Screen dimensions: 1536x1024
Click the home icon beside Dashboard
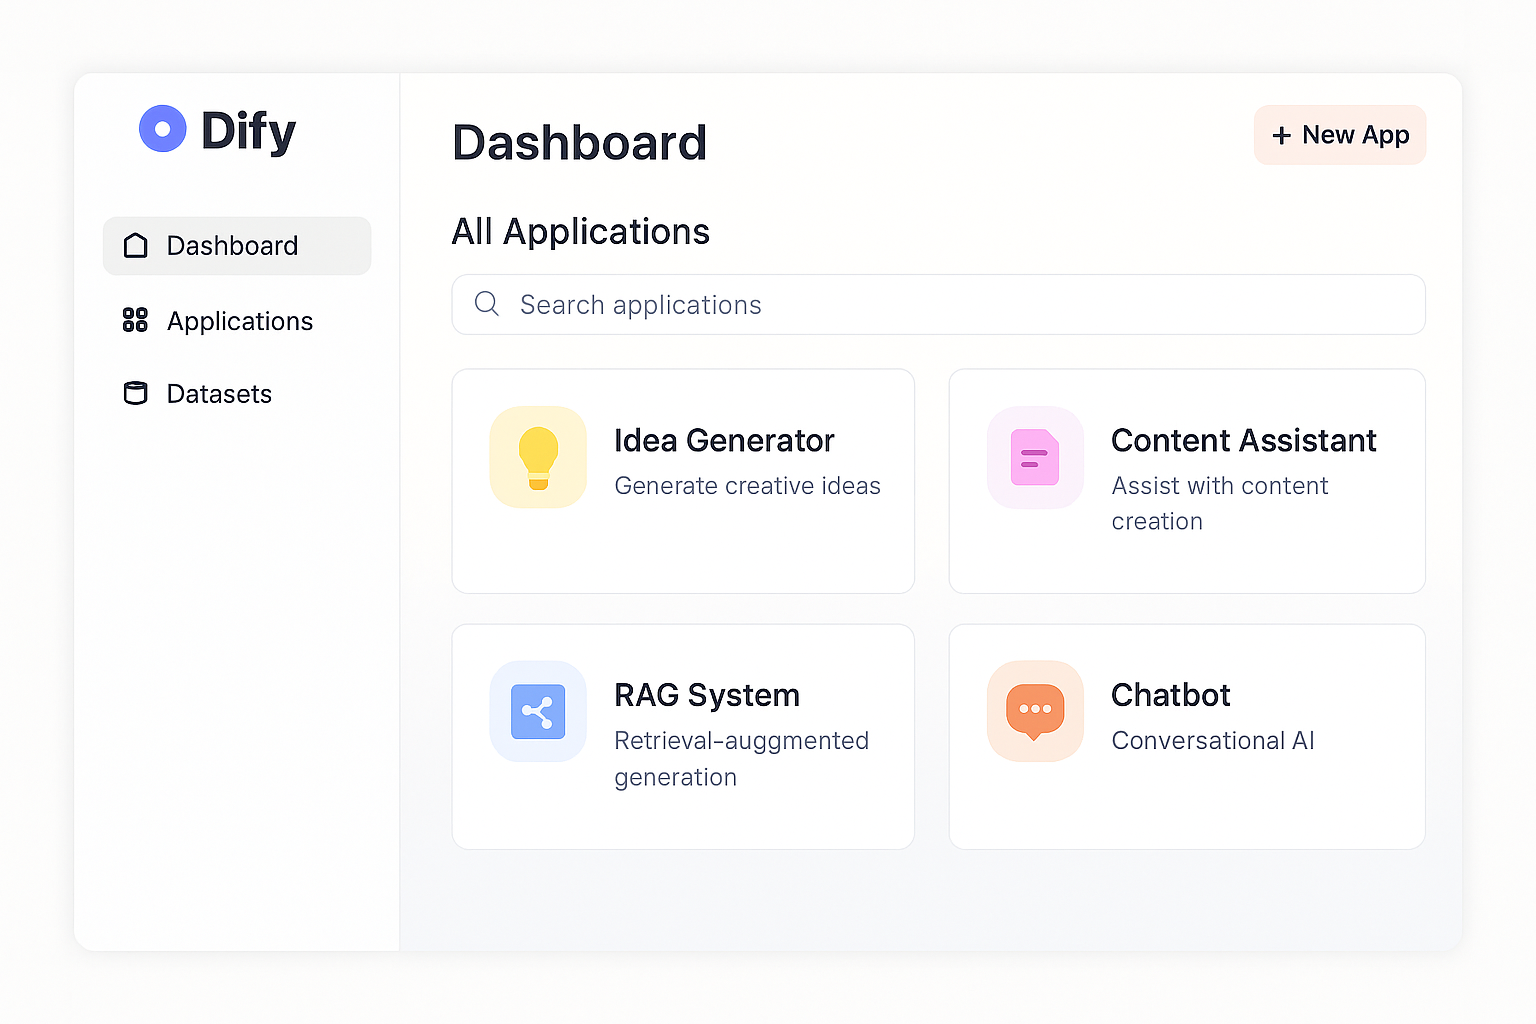pos(135,246)
